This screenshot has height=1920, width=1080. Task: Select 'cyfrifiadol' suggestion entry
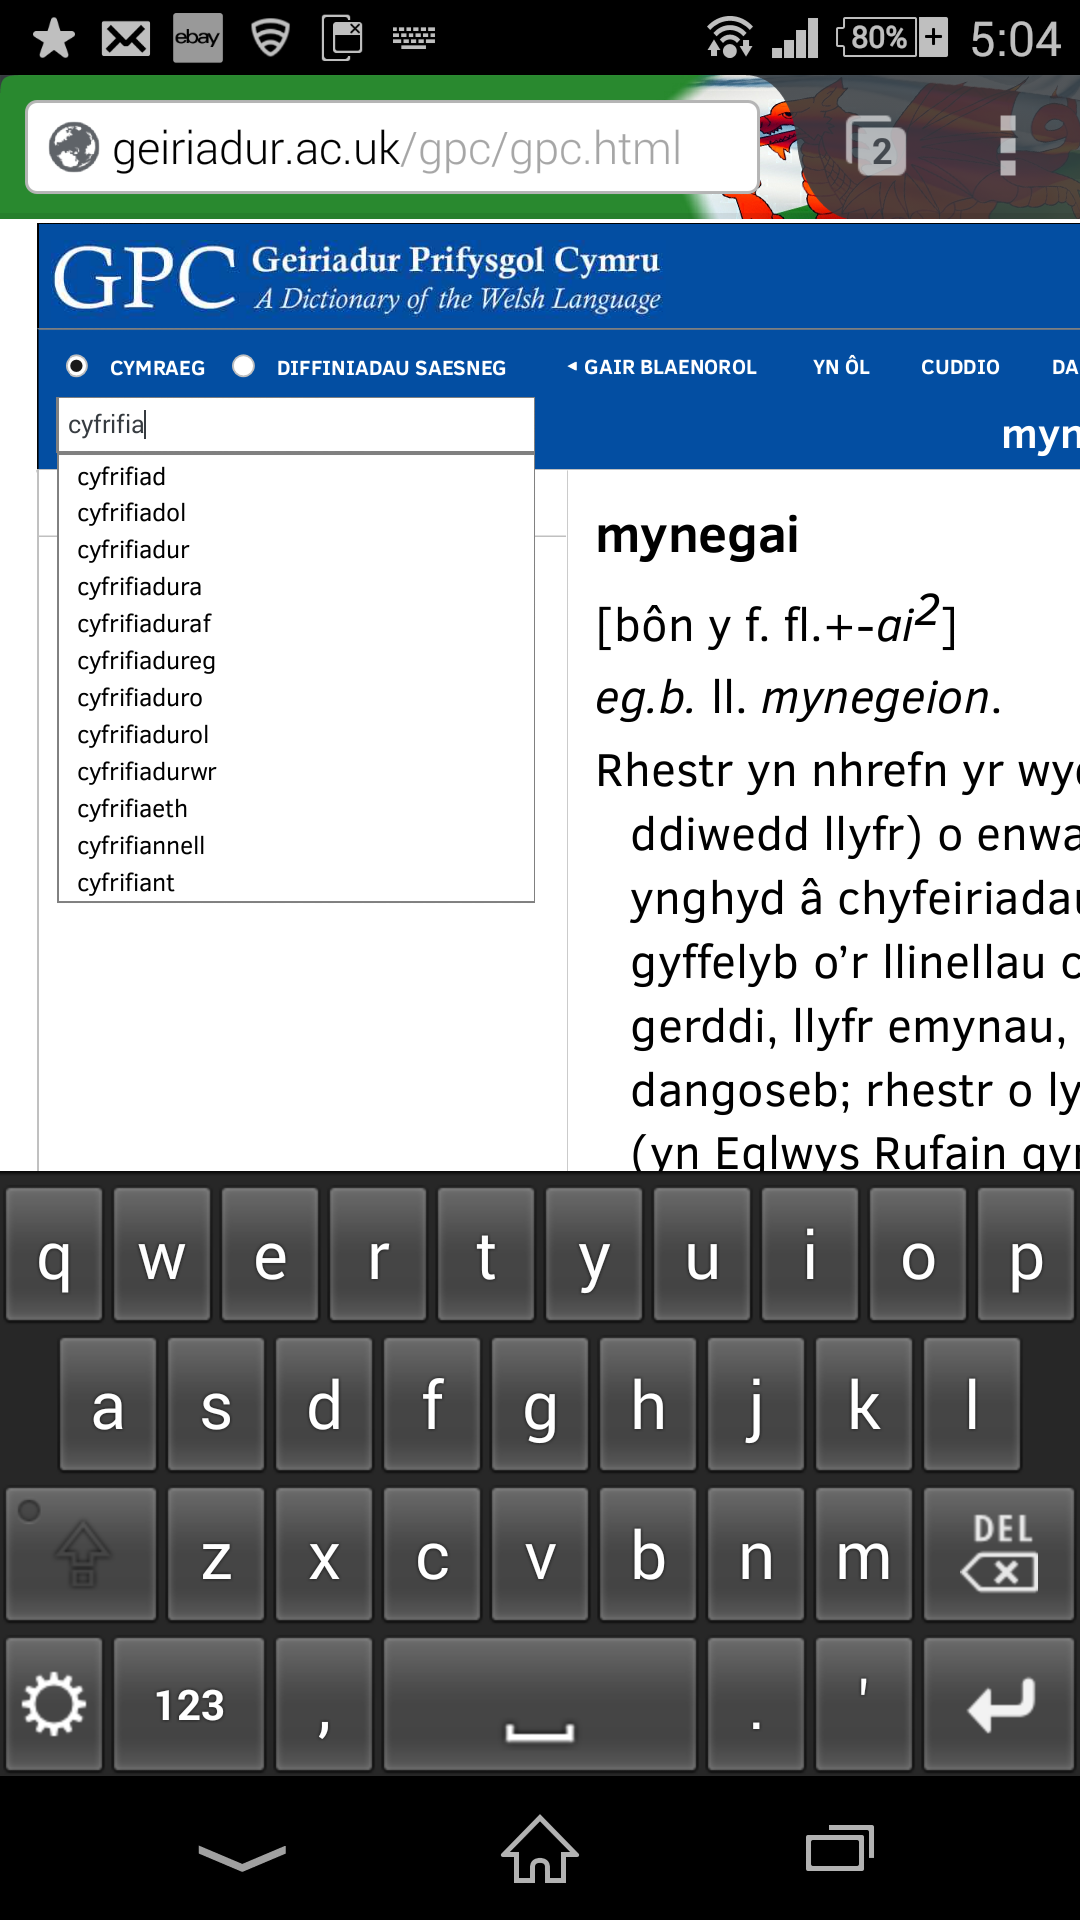[x=132, y=513]
